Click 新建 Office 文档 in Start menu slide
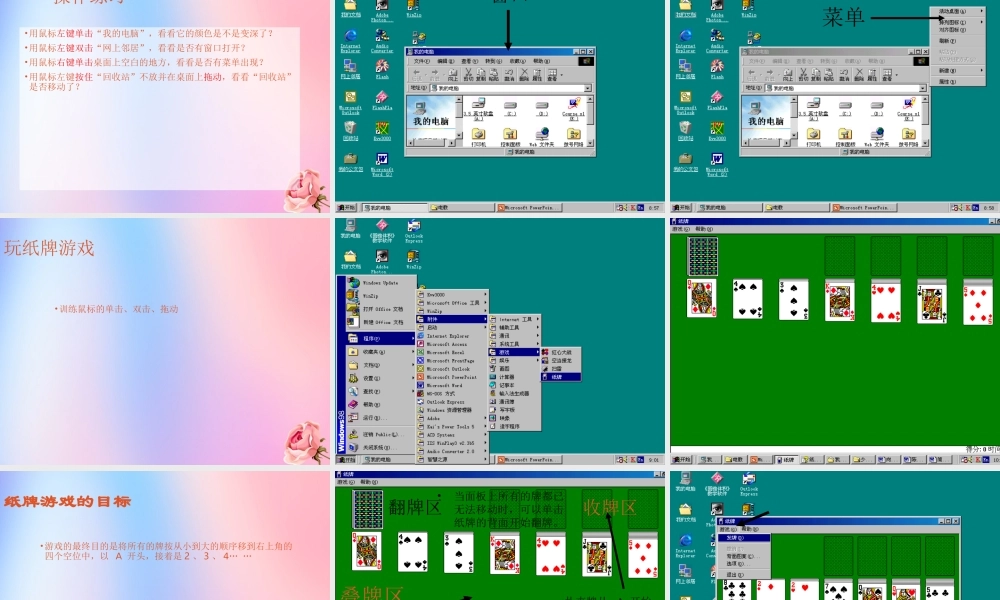The width and height of the screenshot is (1000, 600). click(x=381, y=322)
